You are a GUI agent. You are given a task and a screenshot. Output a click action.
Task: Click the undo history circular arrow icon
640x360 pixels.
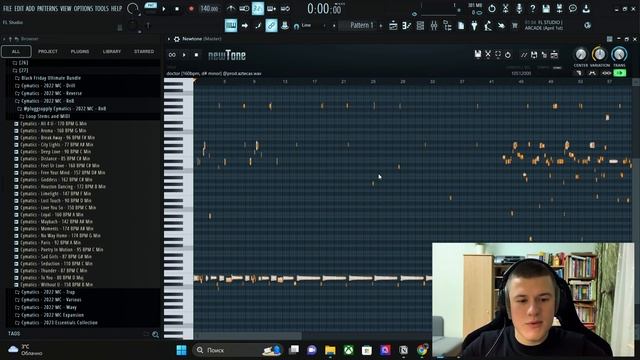tap(492, 9)
